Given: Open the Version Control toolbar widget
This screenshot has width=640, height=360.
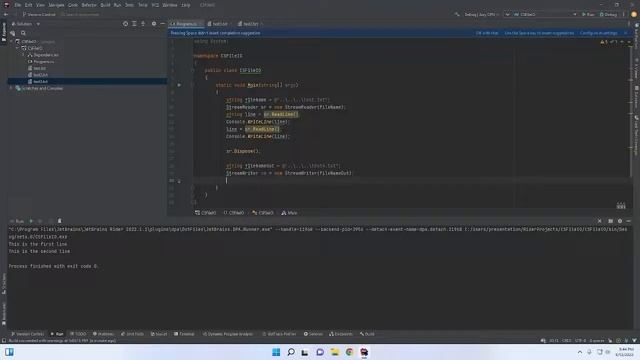Looking at the screenshot, I should (39, 14).
